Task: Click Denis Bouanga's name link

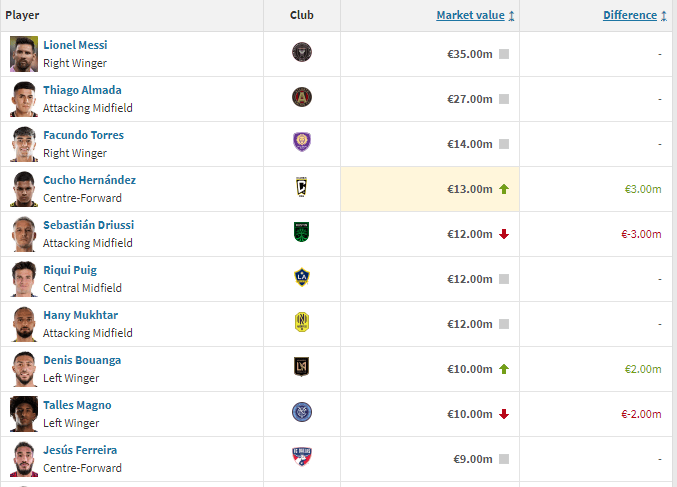Action: (x=82, y=360)
